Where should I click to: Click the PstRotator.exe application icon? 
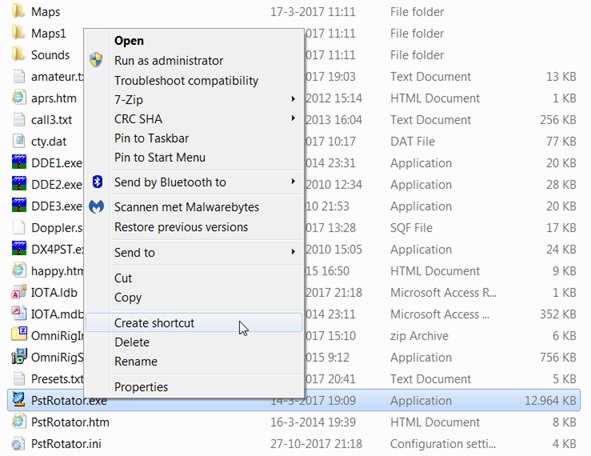point(19,400)
